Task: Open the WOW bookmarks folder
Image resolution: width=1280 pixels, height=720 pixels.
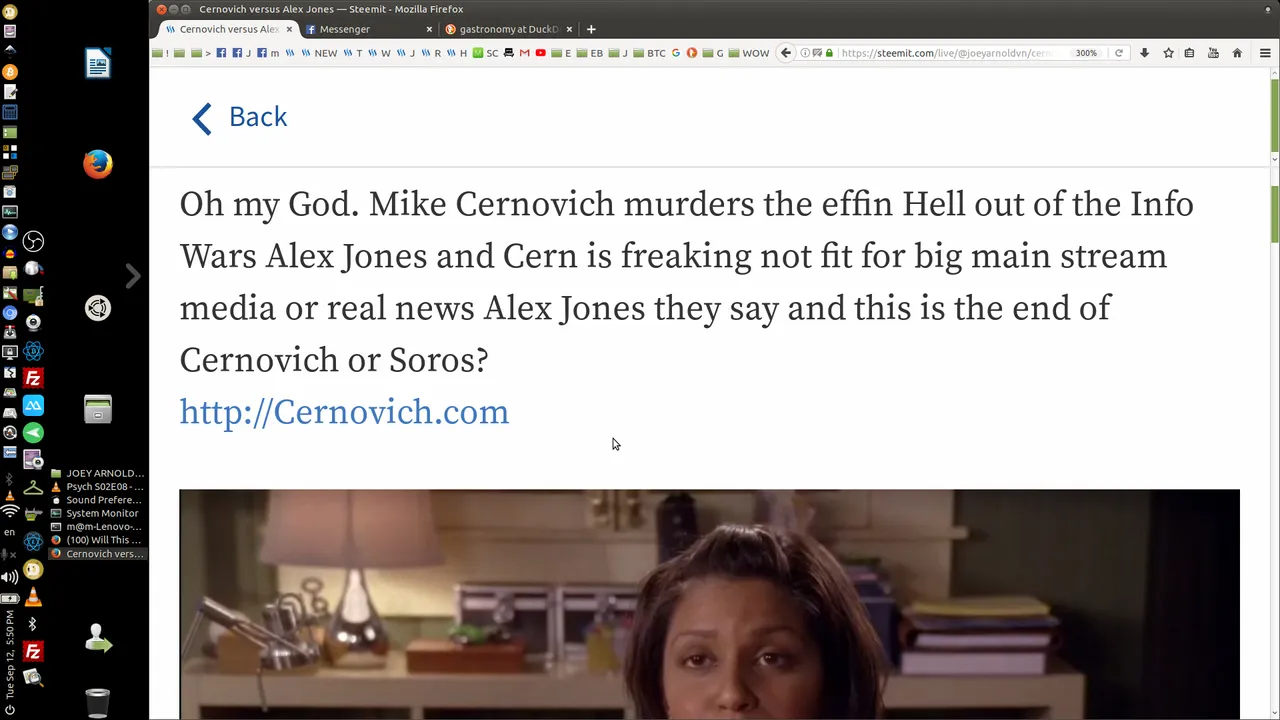Action: (748, 53)
